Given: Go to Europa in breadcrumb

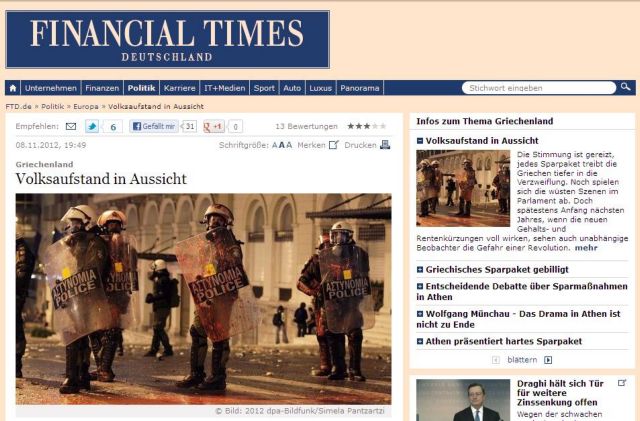Looking at the screenshot, I should (86, 107).
